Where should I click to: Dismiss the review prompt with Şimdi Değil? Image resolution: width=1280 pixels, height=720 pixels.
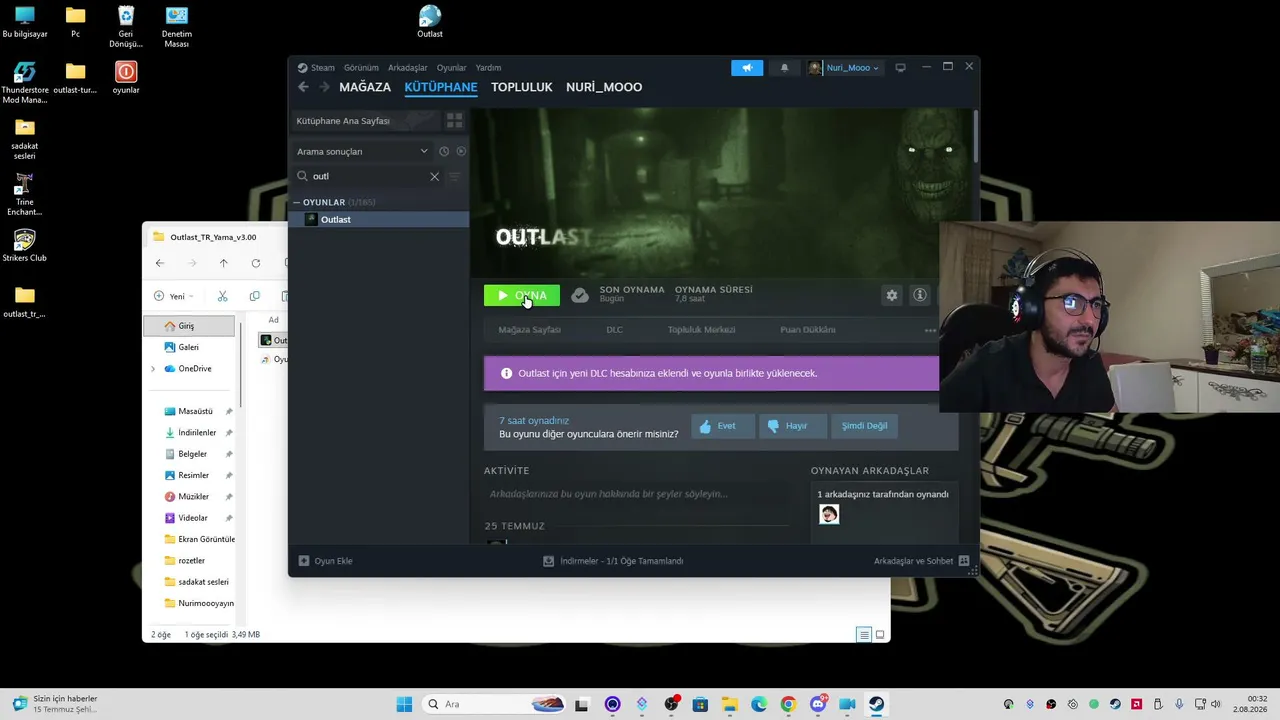[864, 426]
